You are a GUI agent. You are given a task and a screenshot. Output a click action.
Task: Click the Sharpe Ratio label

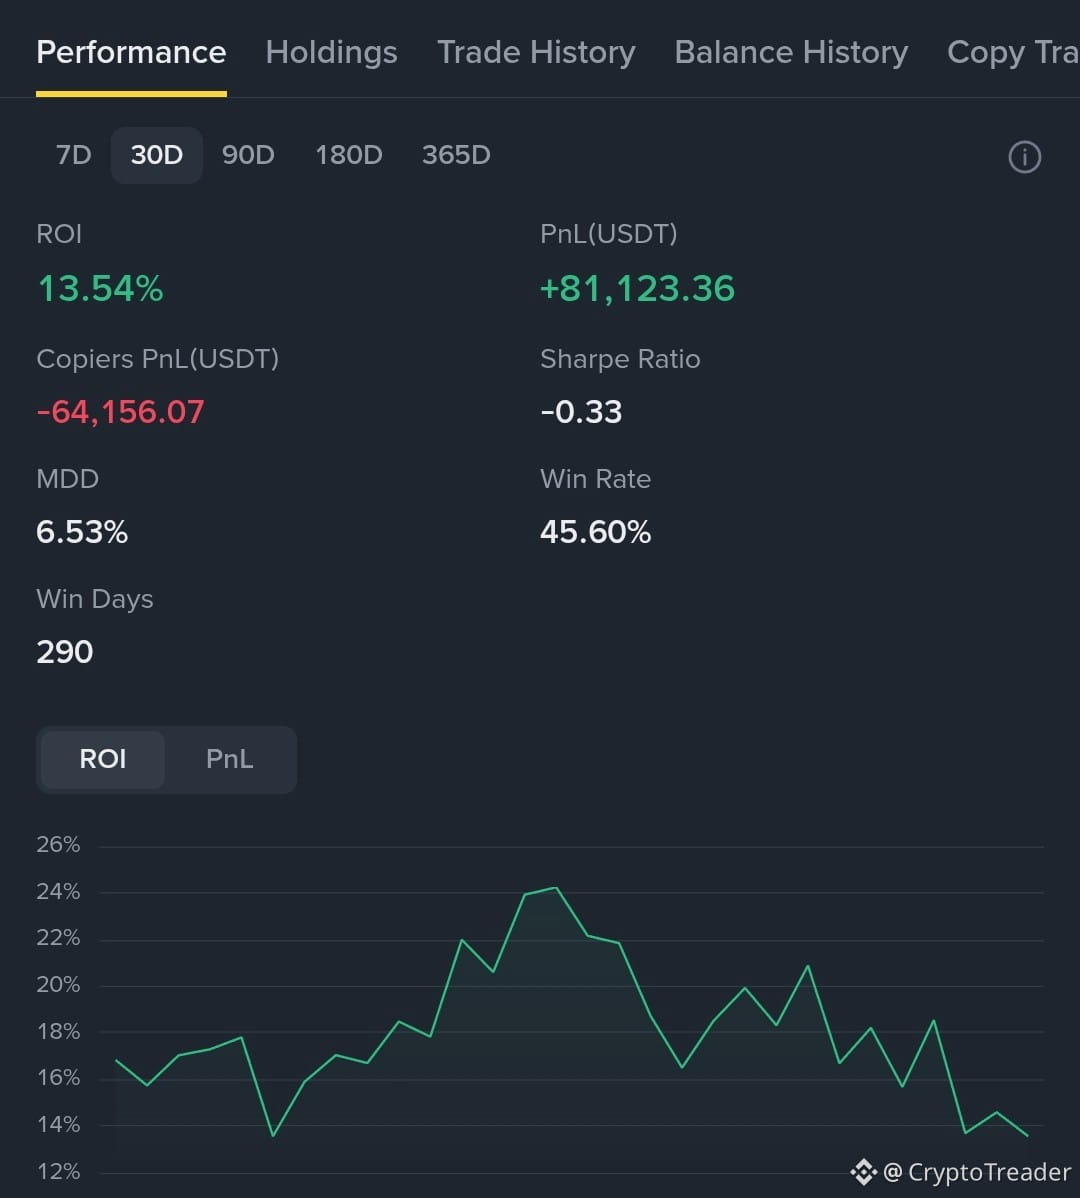click(x=620, y=359)
